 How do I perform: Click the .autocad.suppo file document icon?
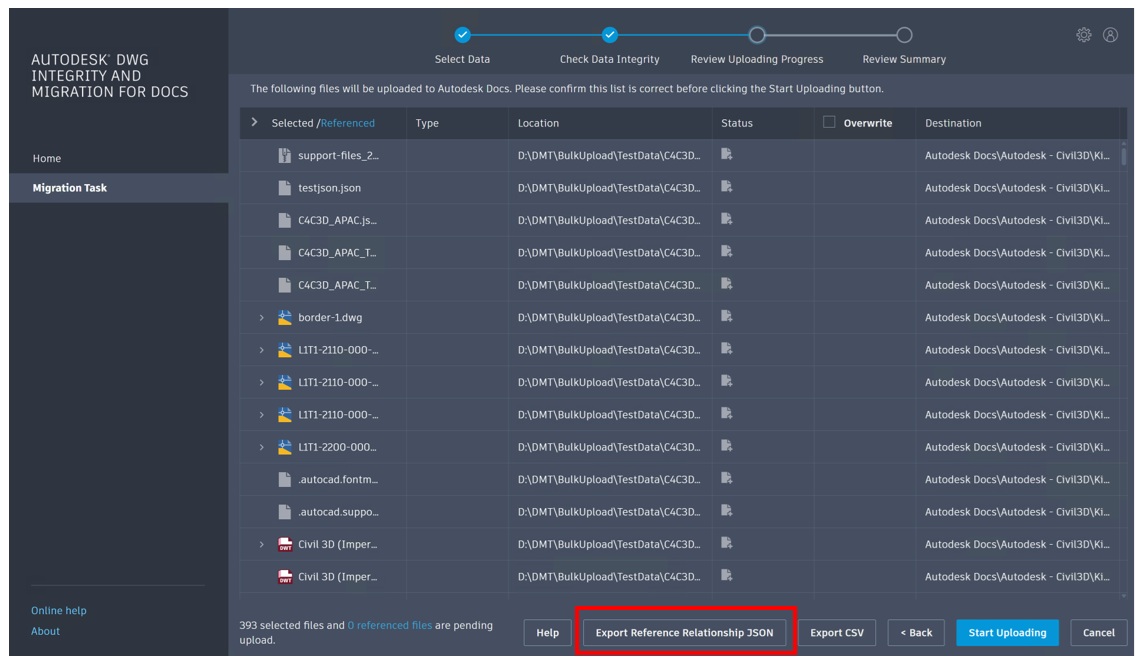pyautogui.click(x=284, y=512)
